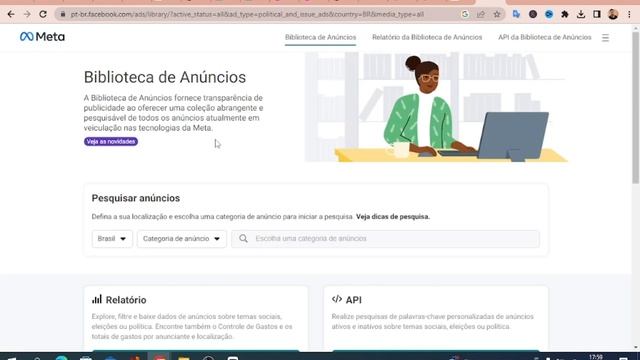Click the bar chart icon beside Relatório

97,299
